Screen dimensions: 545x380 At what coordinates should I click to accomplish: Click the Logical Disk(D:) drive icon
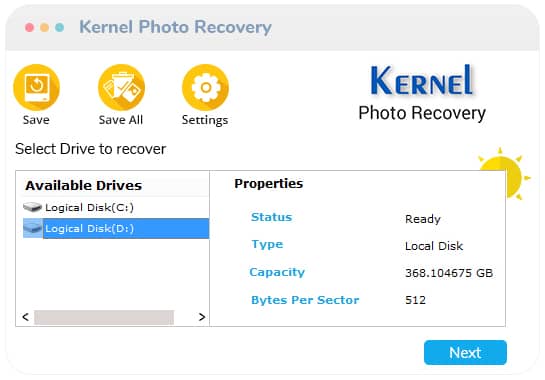click(33, 228)
